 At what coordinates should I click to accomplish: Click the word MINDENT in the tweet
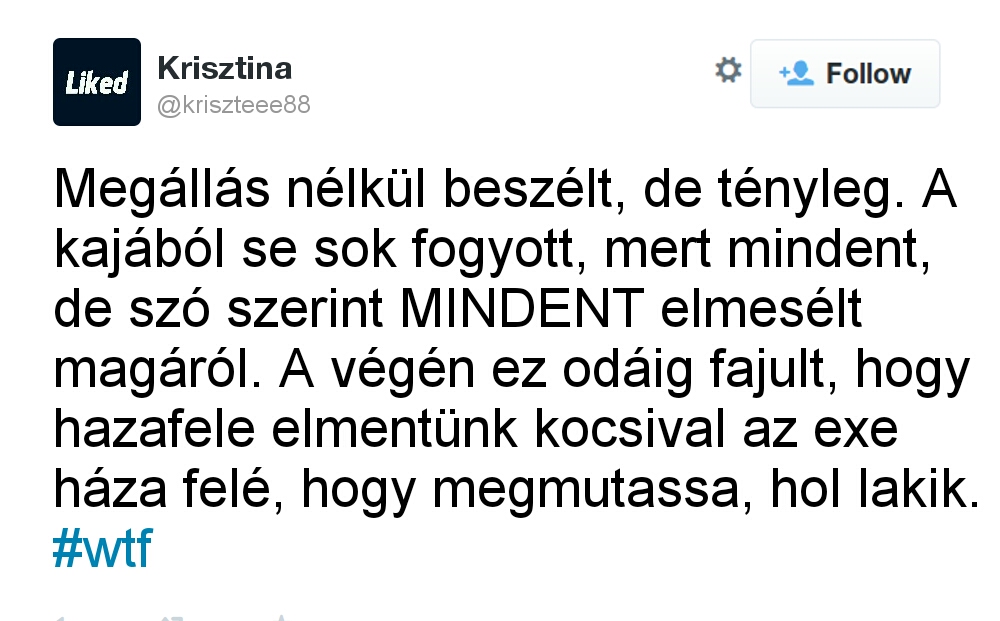tap(522, 309)
